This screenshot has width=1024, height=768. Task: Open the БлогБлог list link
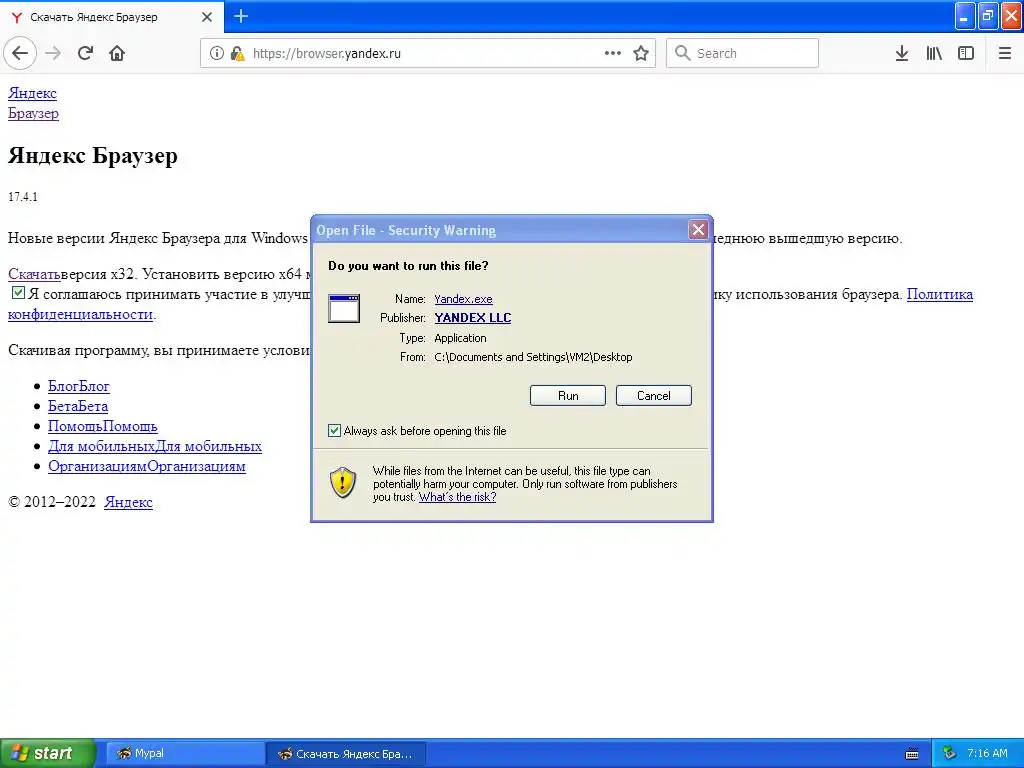(78, 386)
